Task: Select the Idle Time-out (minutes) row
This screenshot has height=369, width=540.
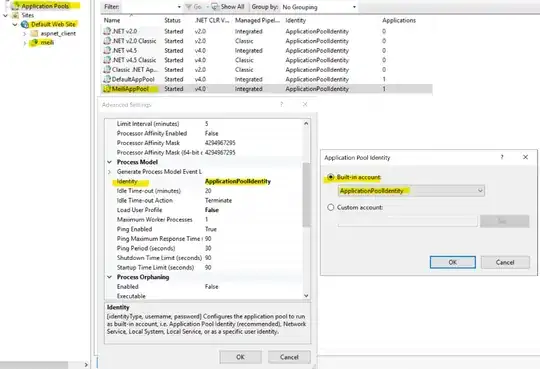Action: (x=204, y=191)
